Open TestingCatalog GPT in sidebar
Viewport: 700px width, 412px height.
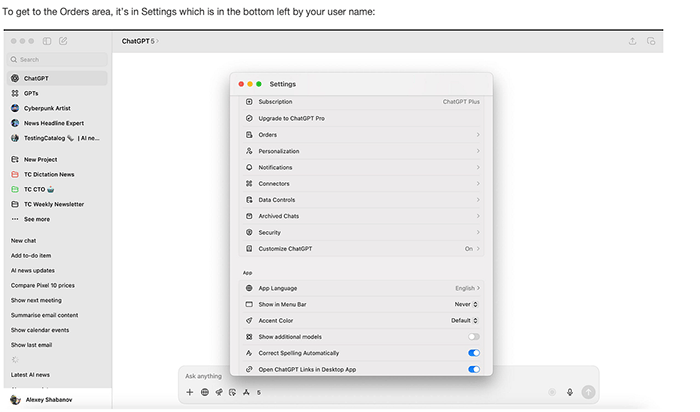coord(55,138)
